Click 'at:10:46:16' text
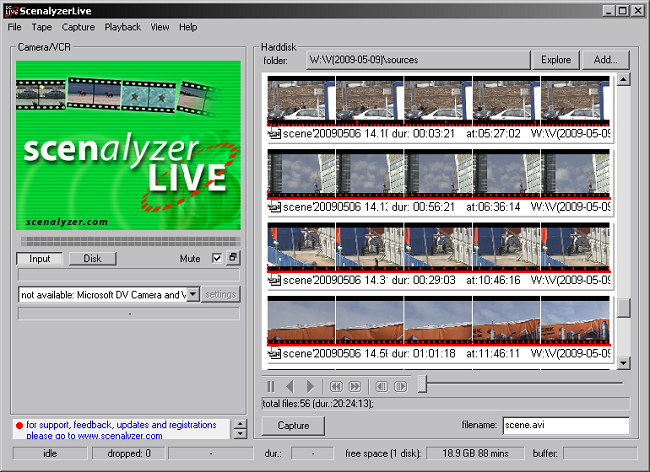The height and width of the screenshot is (472, 650). (493, 280)
